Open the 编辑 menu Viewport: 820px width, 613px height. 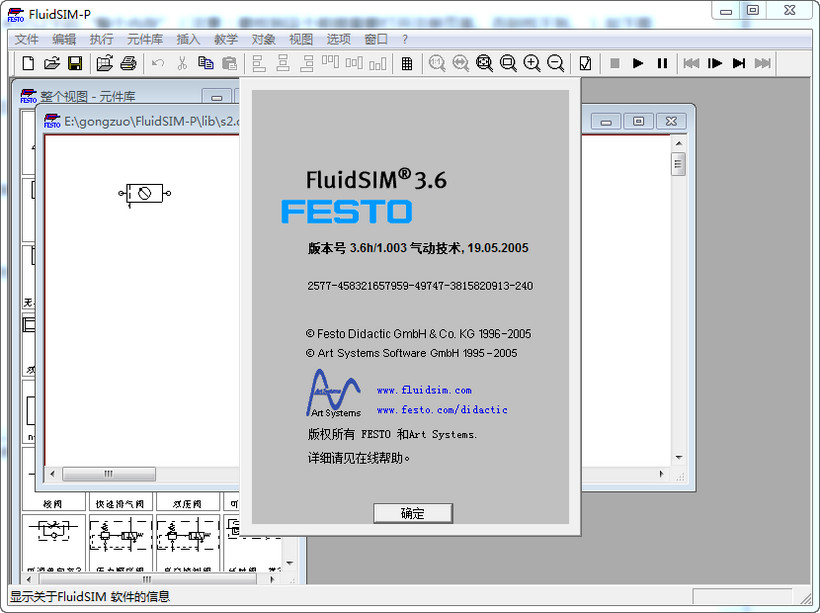64,39
